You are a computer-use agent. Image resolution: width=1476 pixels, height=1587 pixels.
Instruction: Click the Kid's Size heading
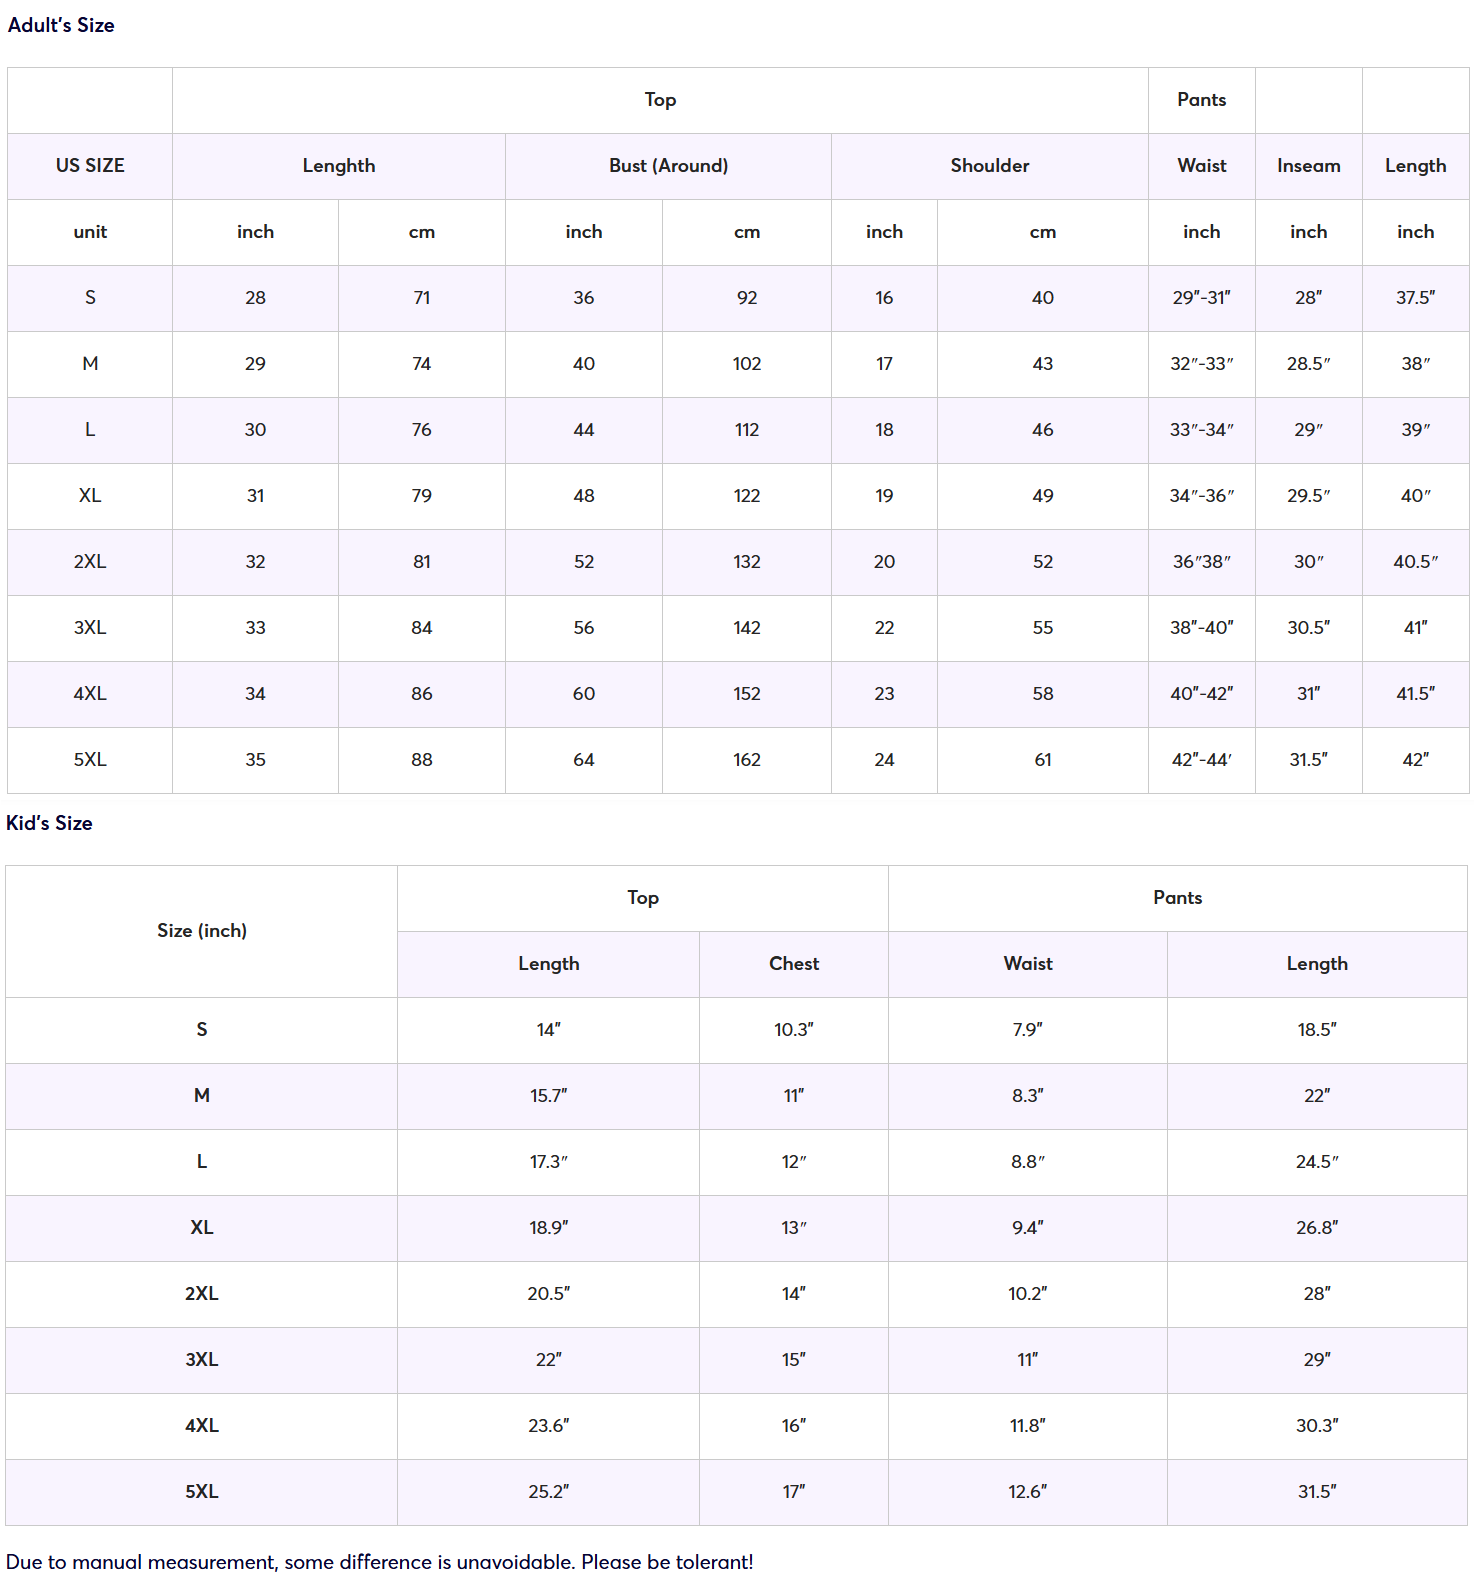(49, 823)
